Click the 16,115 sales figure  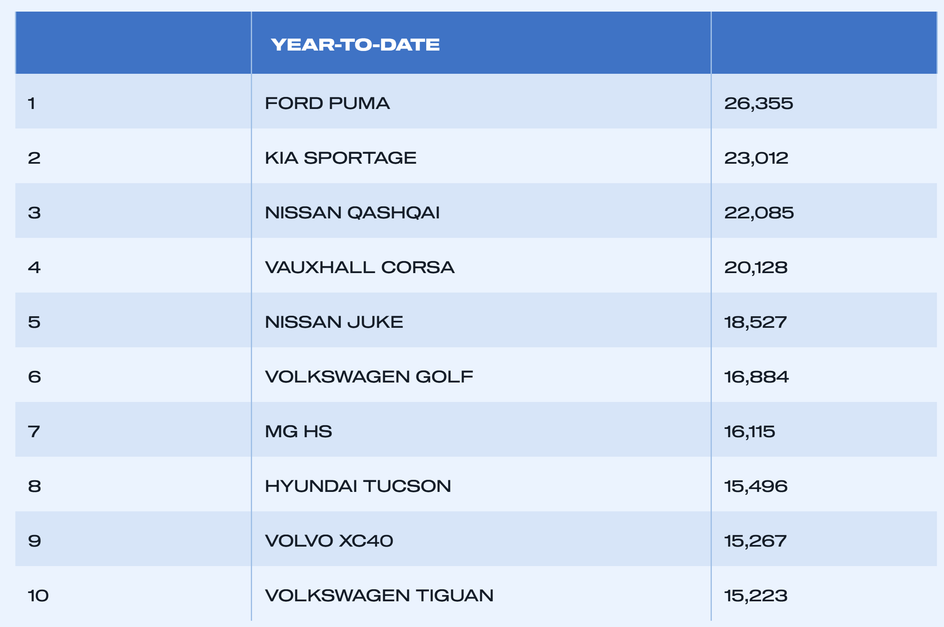pyautogui.click(x=750, y=432)
